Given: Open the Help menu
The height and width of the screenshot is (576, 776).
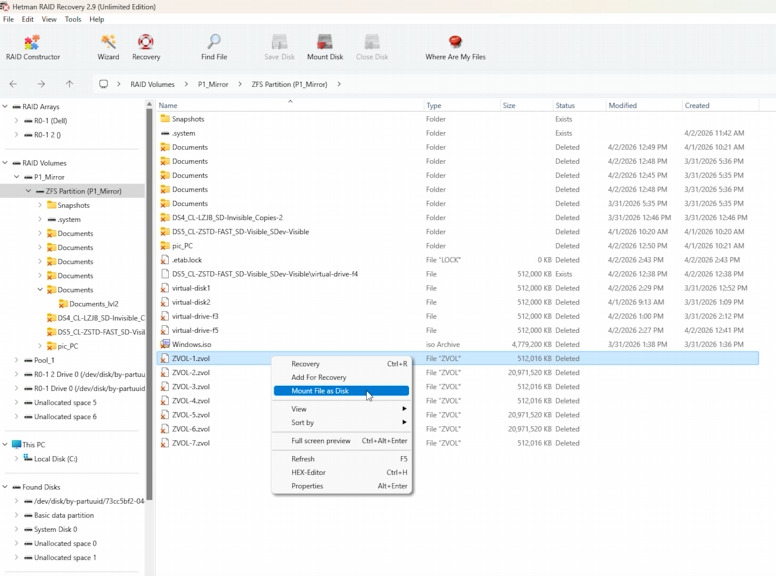Looking at the screenshot, I should 97,19.
